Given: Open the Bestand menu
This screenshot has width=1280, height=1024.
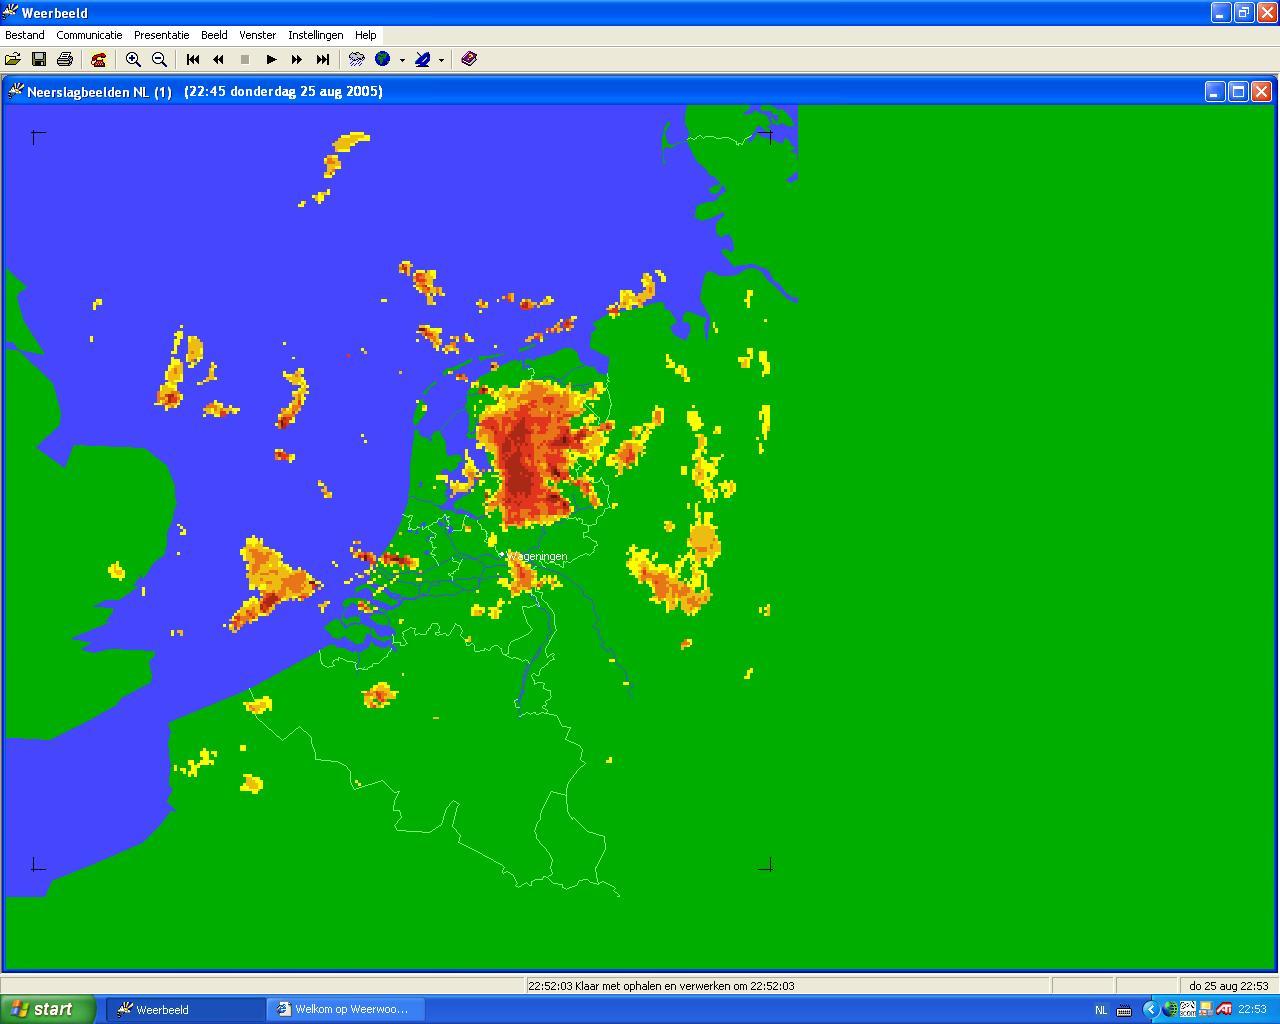Looking at the screenshot, I should [25, 35].
